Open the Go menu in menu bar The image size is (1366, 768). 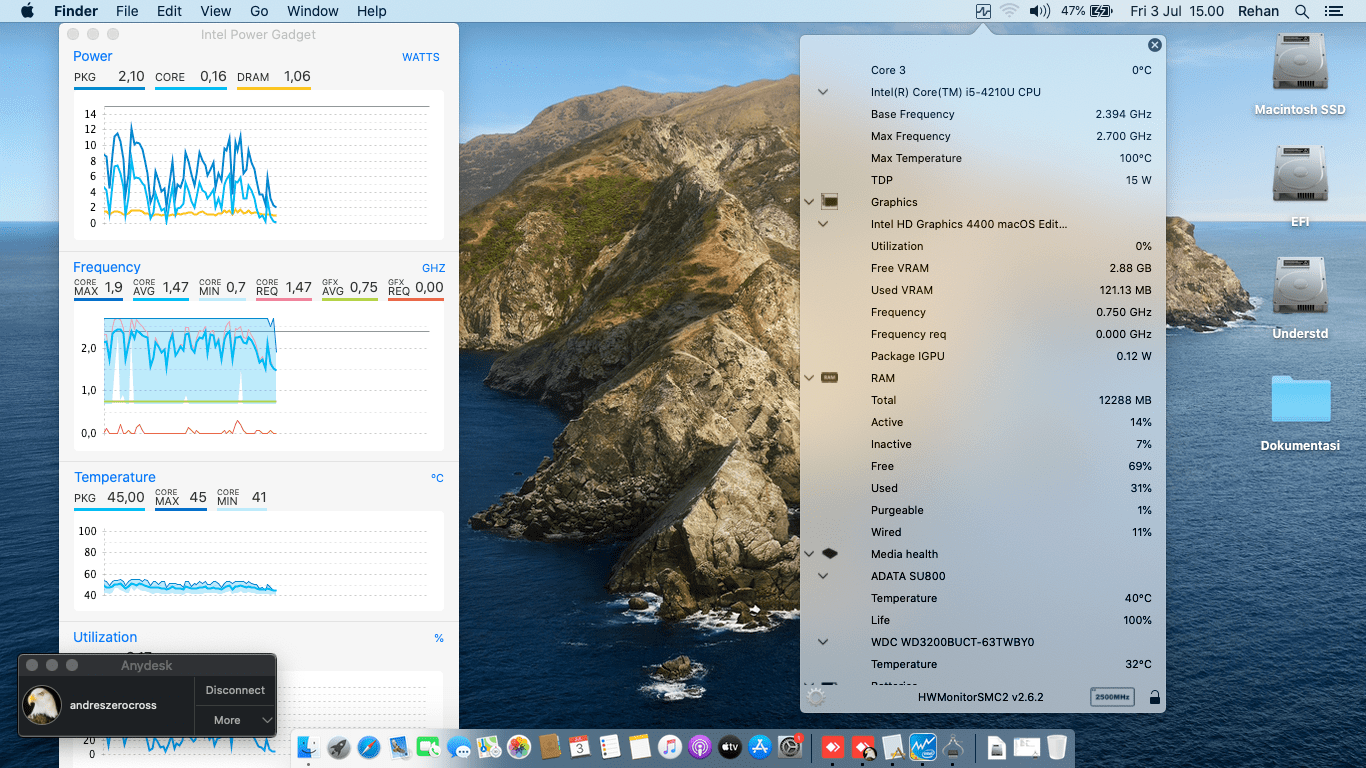(x=259, y=11)
